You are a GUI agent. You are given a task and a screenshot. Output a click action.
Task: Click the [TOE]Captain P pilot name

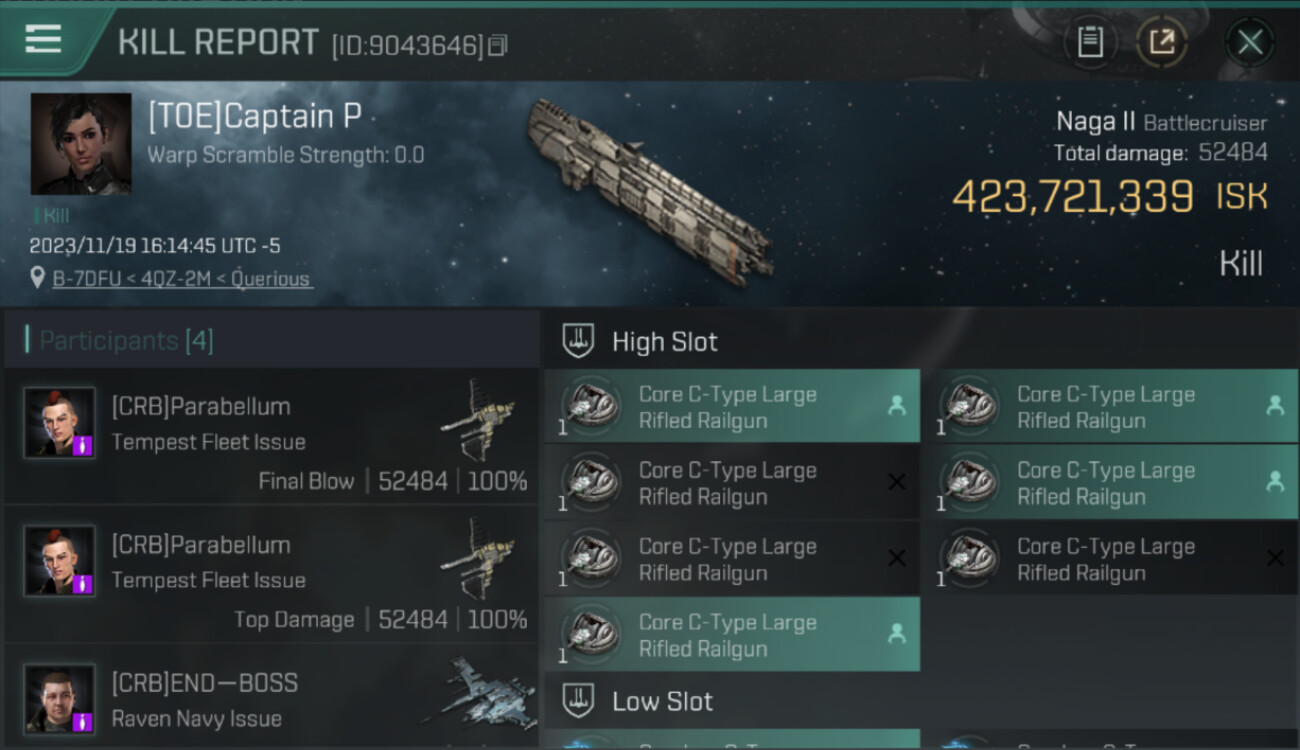[255, 117]
